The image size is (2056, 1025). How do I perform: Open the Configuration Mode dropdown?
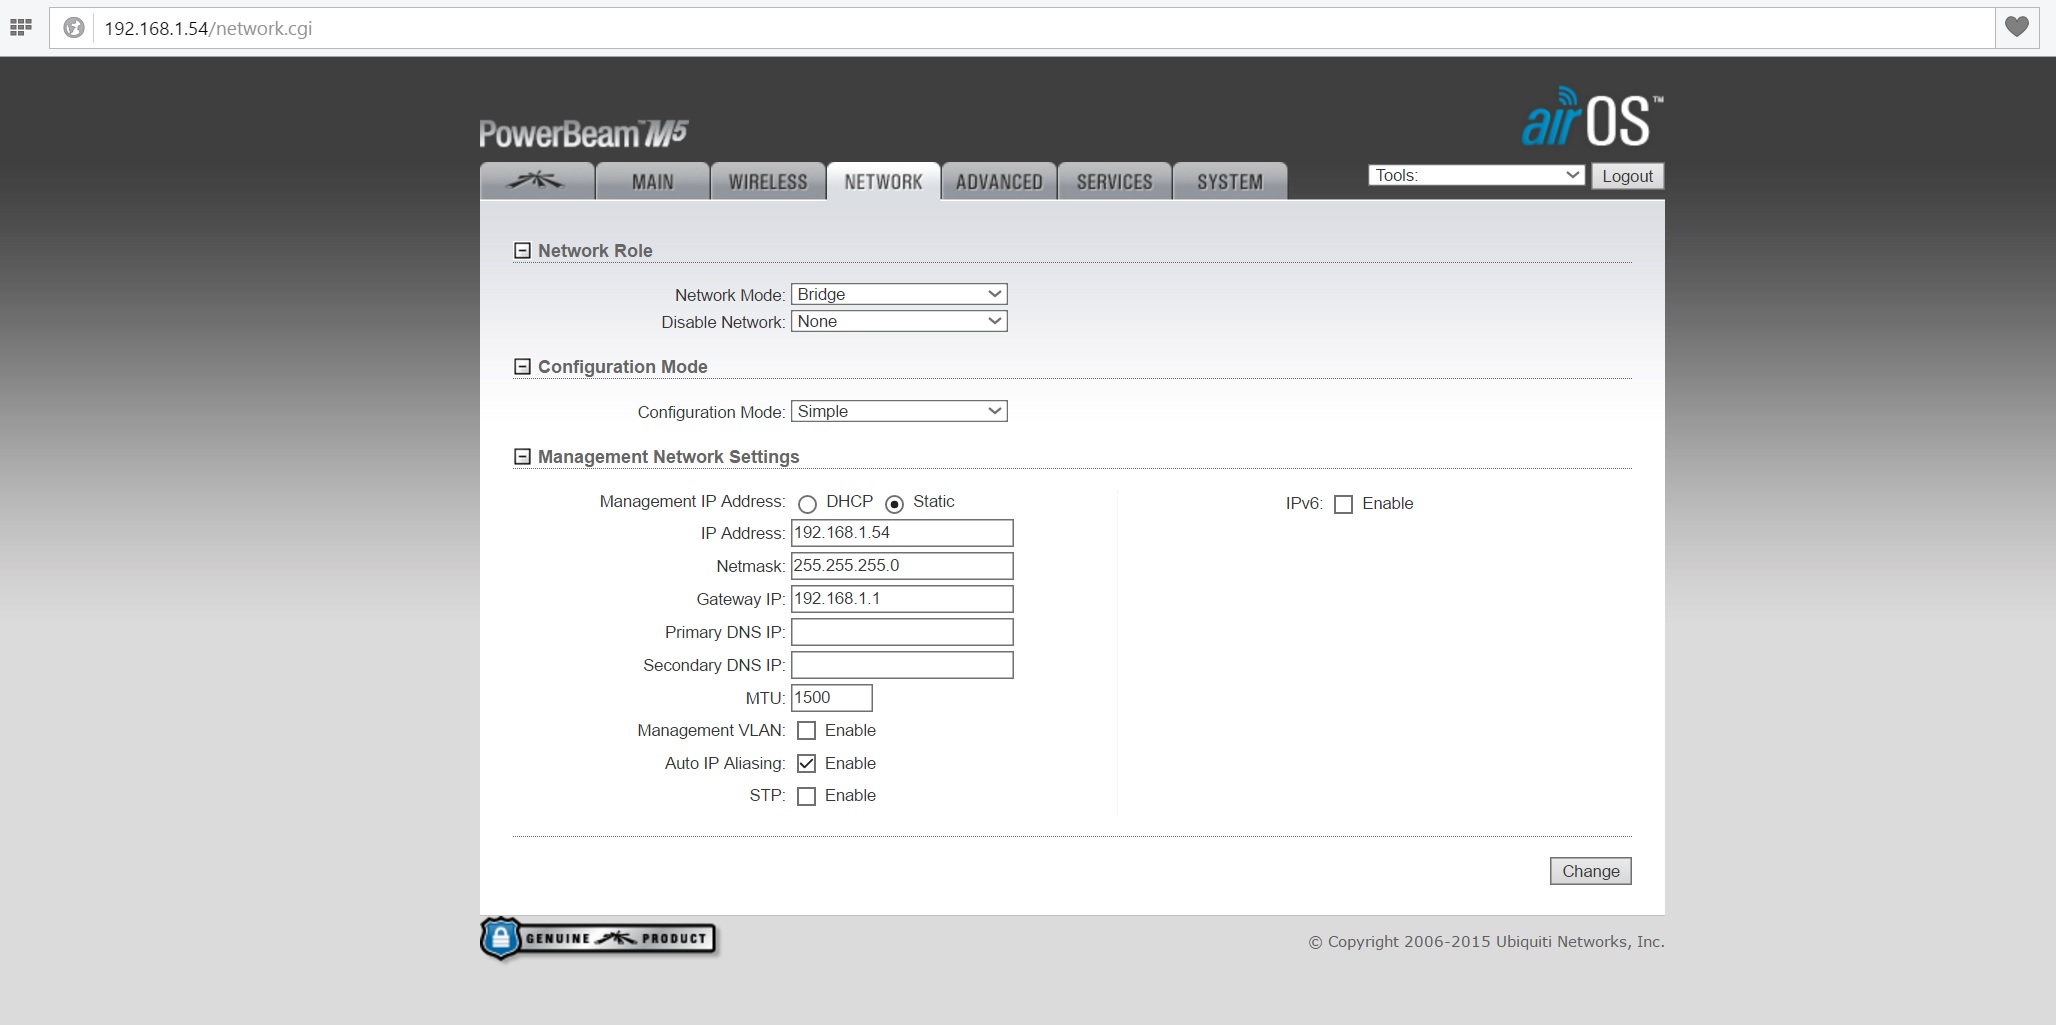pyautogui.click(x=899, y=411)
